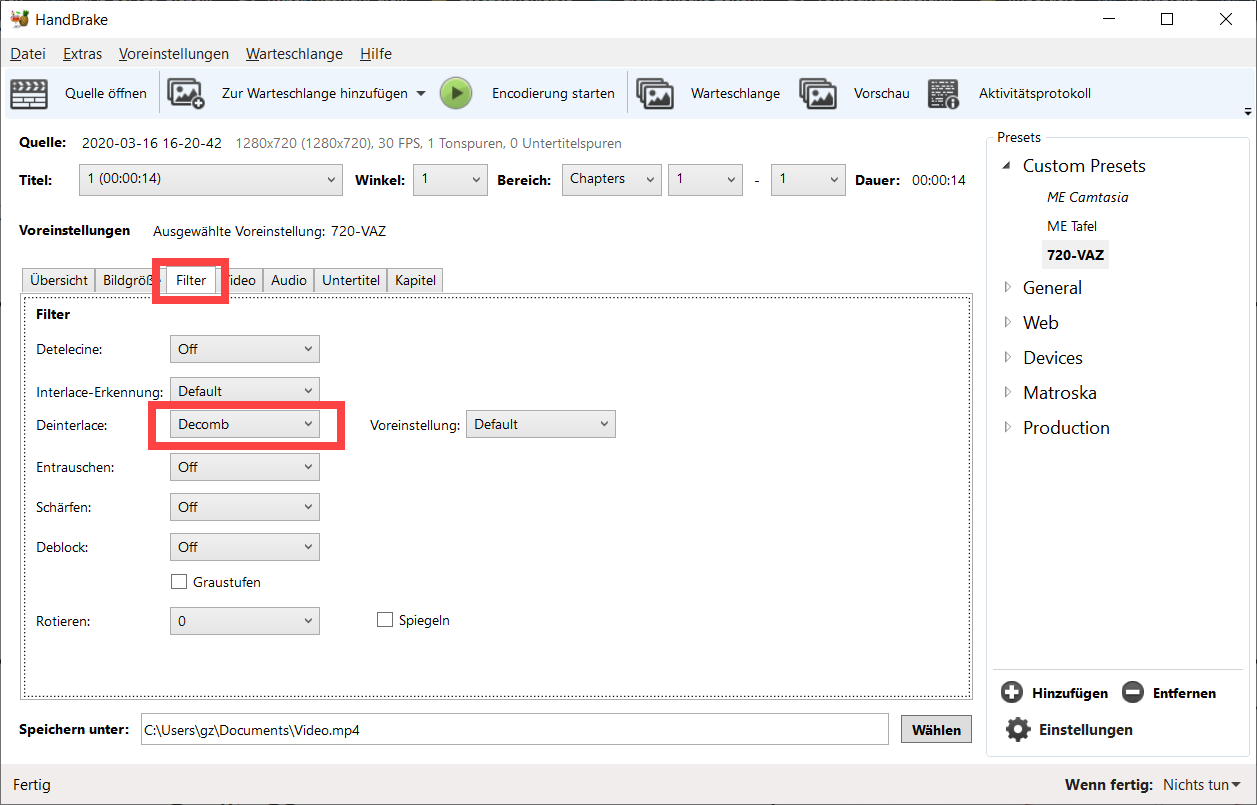Click the source name 2020-03-16 16-20-42
Screen dimensions: 1257x805
click(x=152, y=144)
